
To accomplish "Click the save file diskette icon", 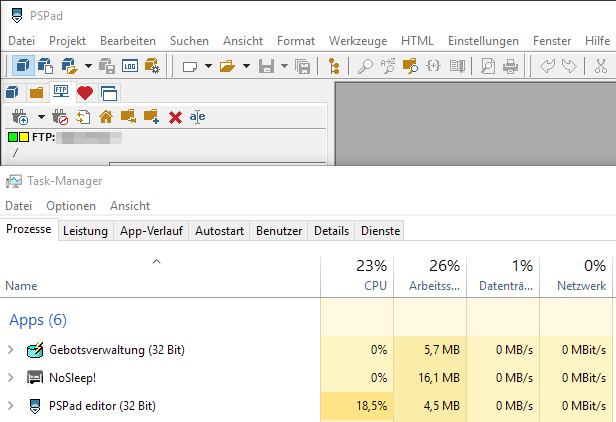I will pyautogui.click(x=266, y=66).
